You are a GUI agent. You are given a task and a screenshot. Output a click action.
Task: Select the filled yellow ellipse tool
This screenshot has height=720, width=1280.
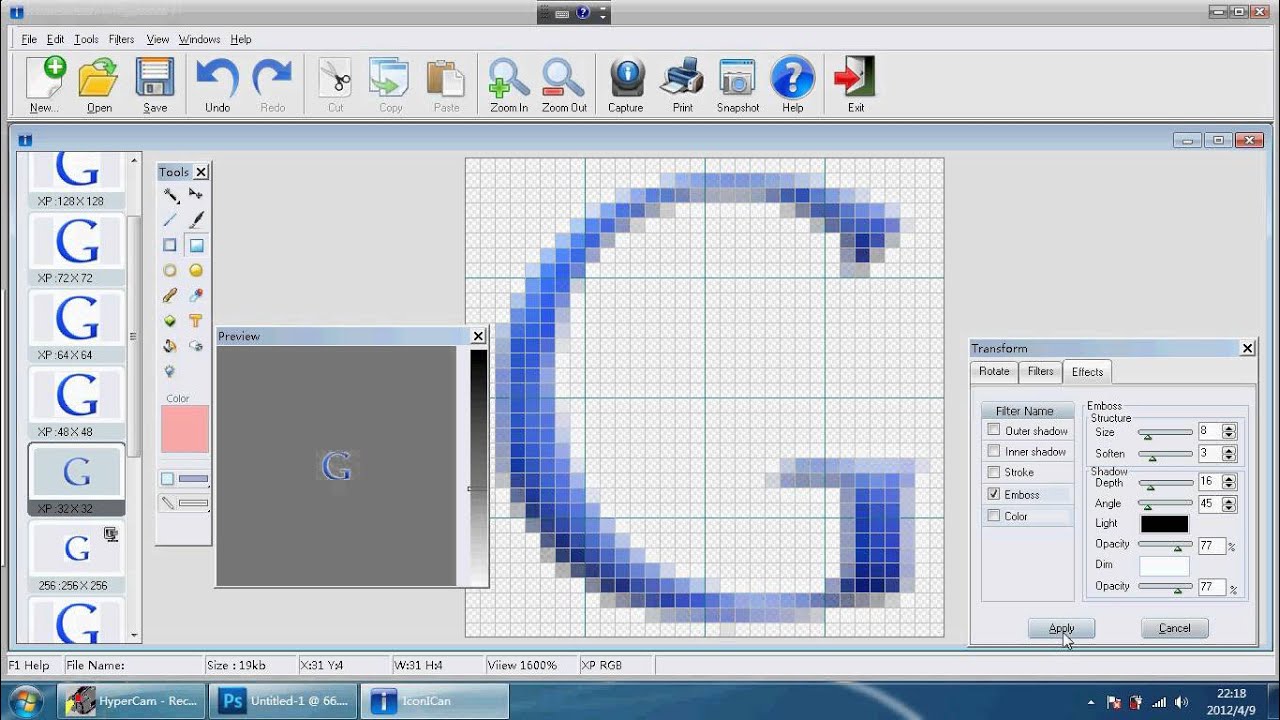coord(196,270)
